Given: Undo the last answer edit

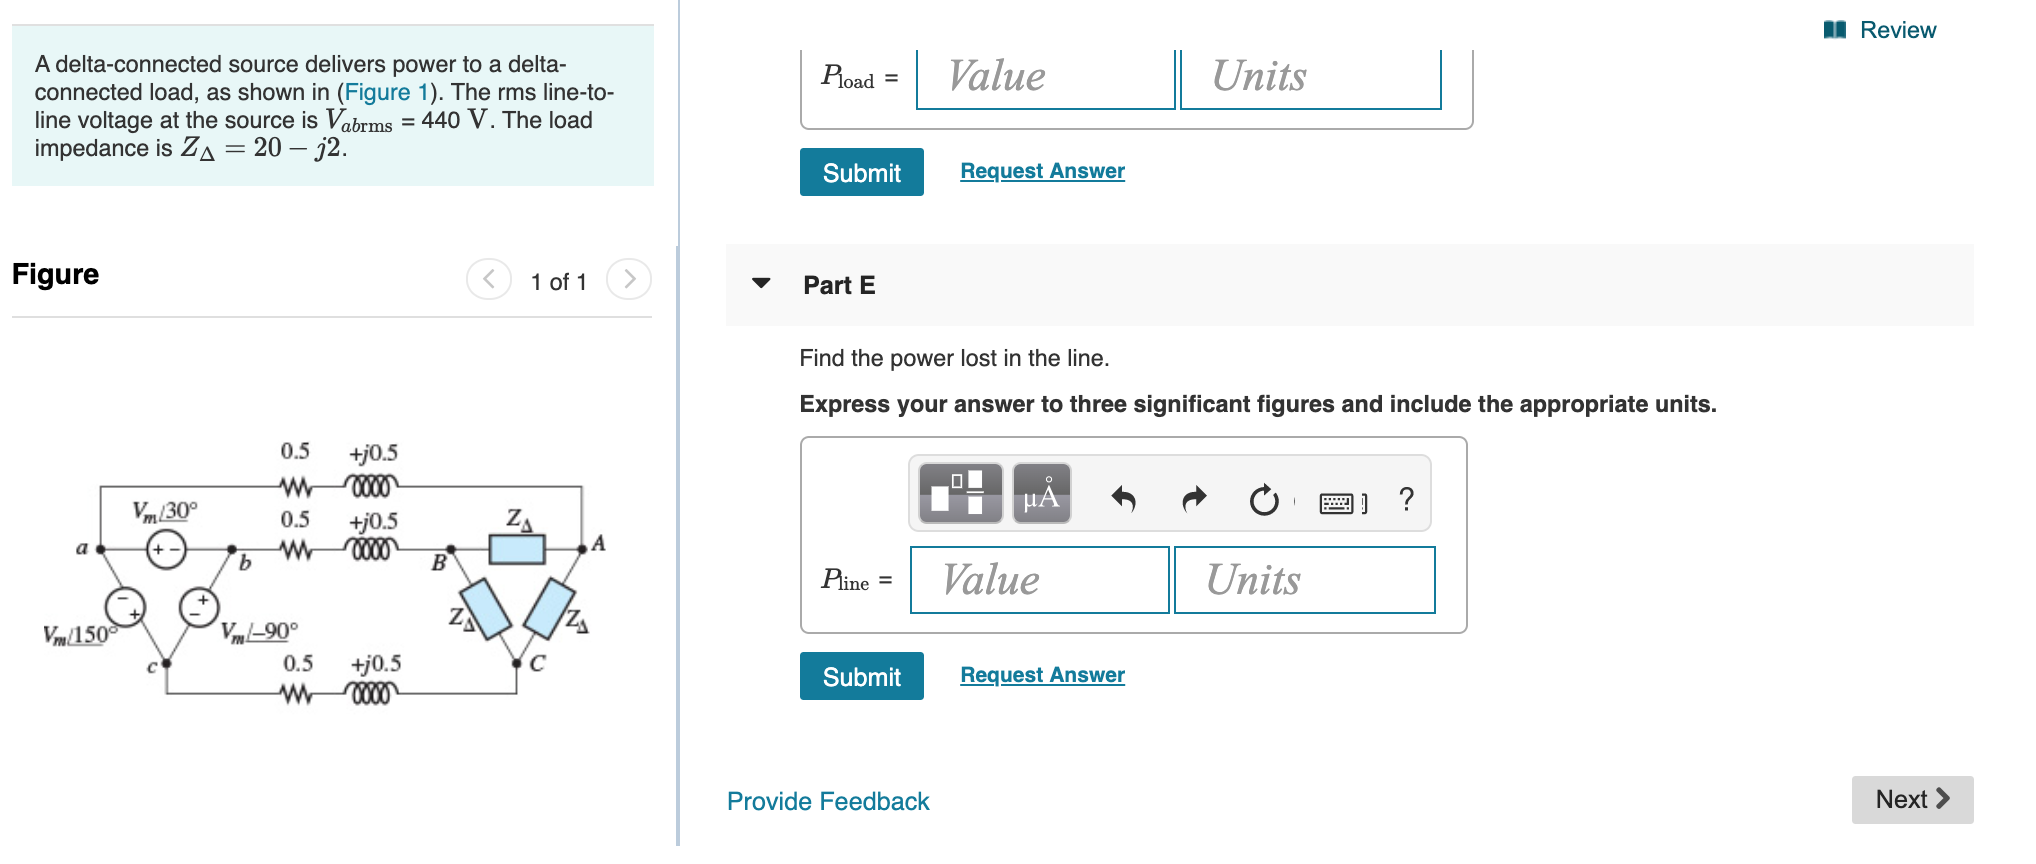Looking at the screenshot, I should 1124,498.
